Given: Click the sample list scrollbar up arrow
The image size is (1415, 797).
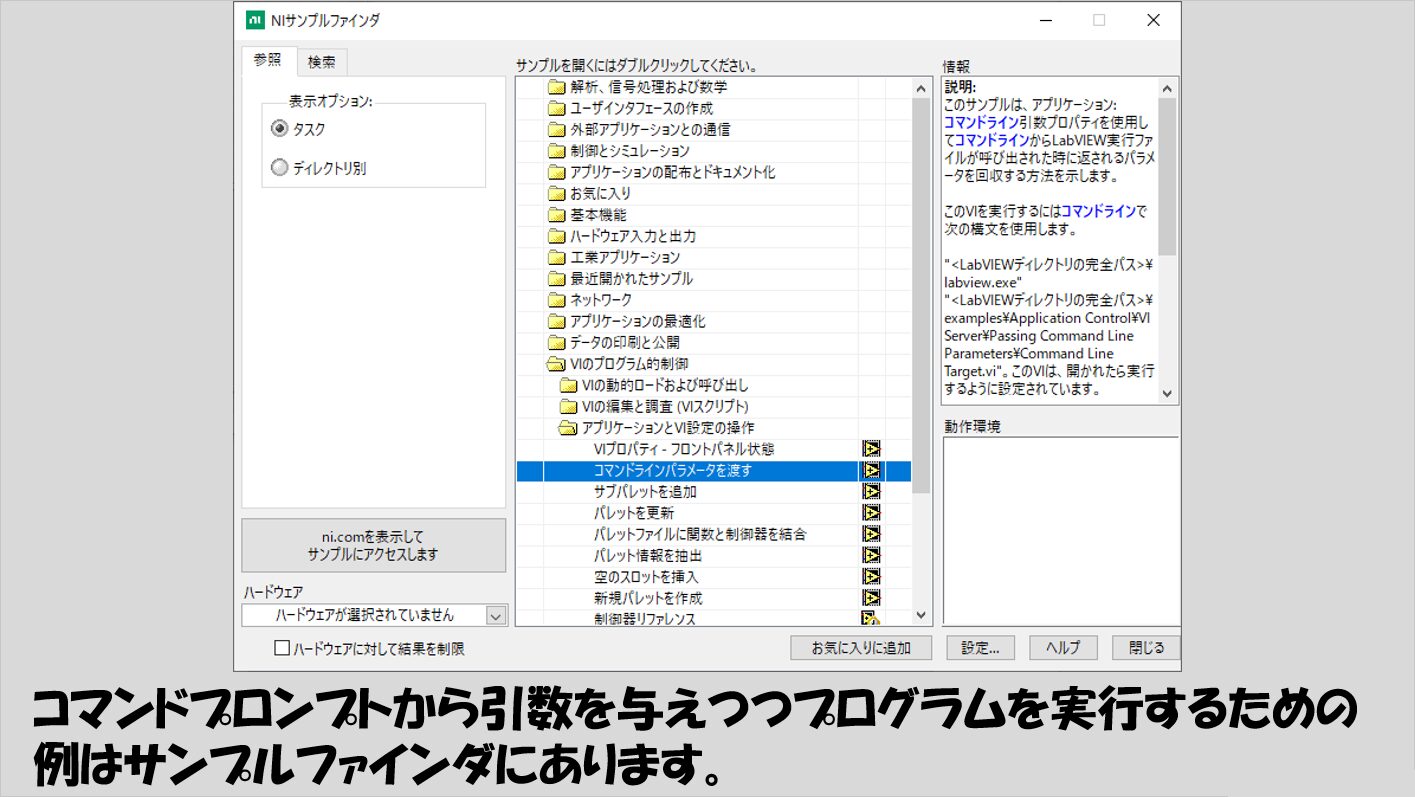Looking at the screenshot, I should [x=922, y=88].
